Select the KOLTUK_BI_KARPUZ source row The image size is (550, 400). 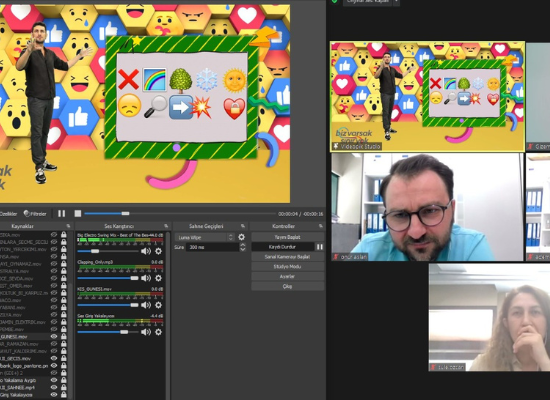point(34,293)
